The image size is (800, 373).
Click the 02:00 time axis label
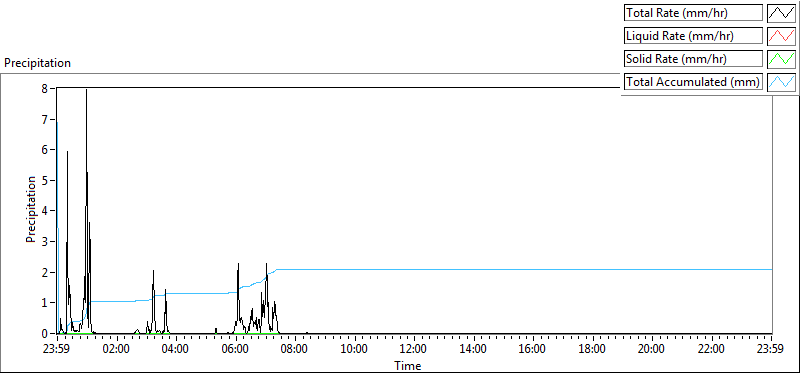point(116,350)
